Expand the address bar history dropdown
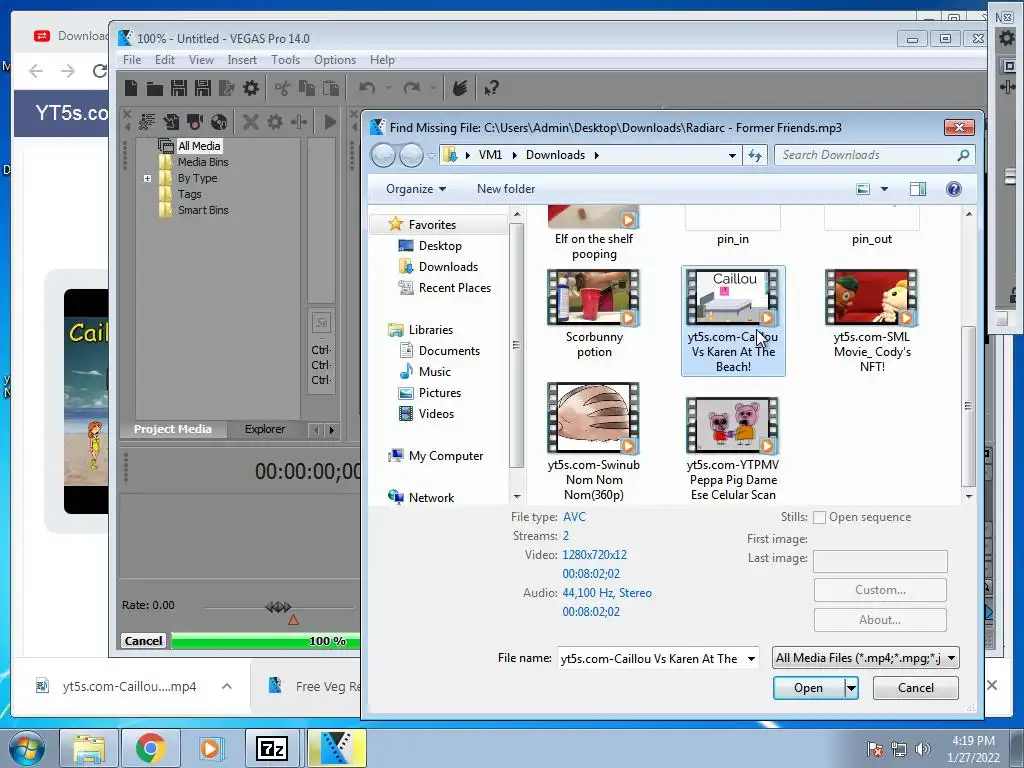Viewport: 1024px width, 768px height. pos(732,155)
